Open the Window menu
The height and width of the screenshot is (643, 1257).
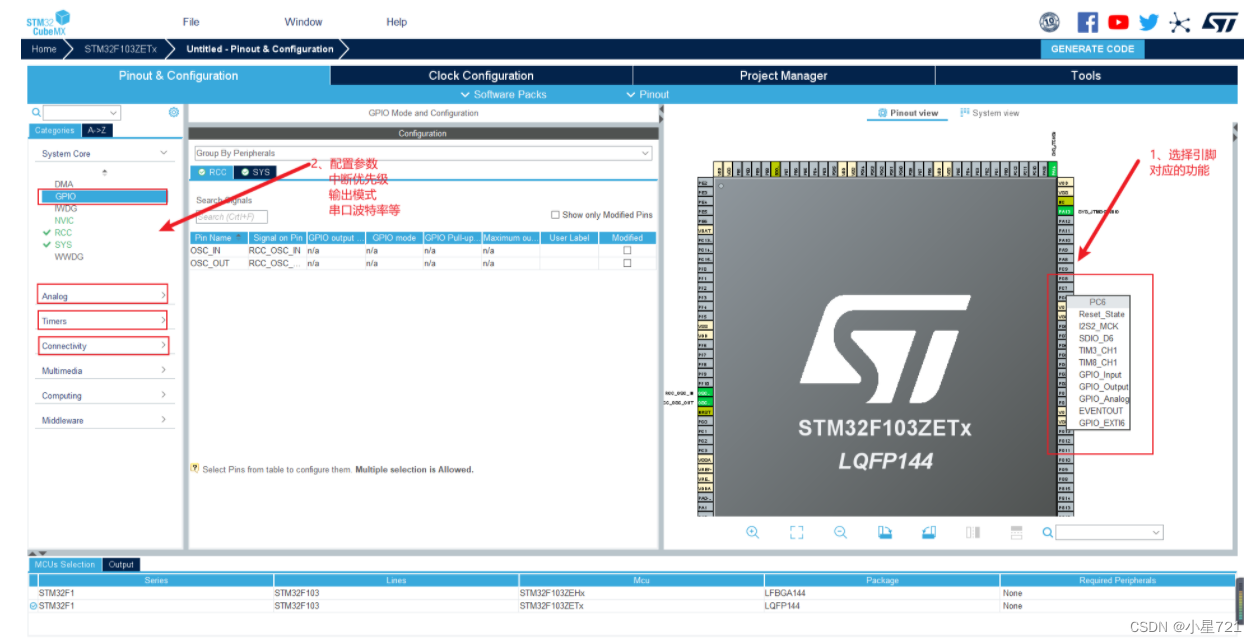[x=303, y=22]
